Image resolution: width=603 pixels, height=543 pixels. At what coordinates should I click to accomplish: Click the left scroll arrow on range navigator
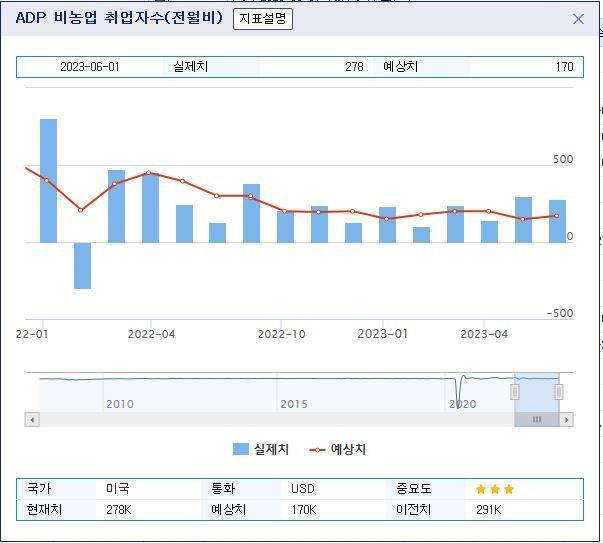tap(32, 420)
